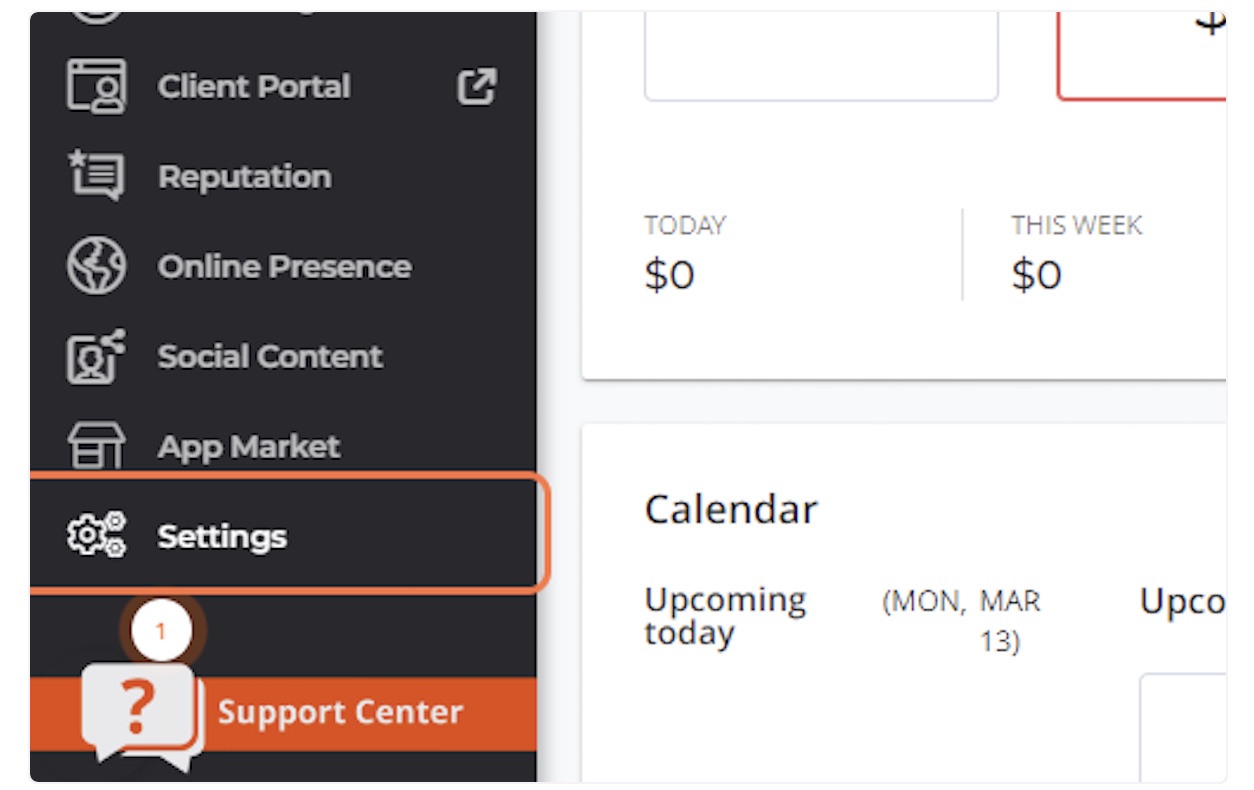1254x790 pixels.
Task: Open Client Portal external link arrow icon
Action: coord(476,87)
